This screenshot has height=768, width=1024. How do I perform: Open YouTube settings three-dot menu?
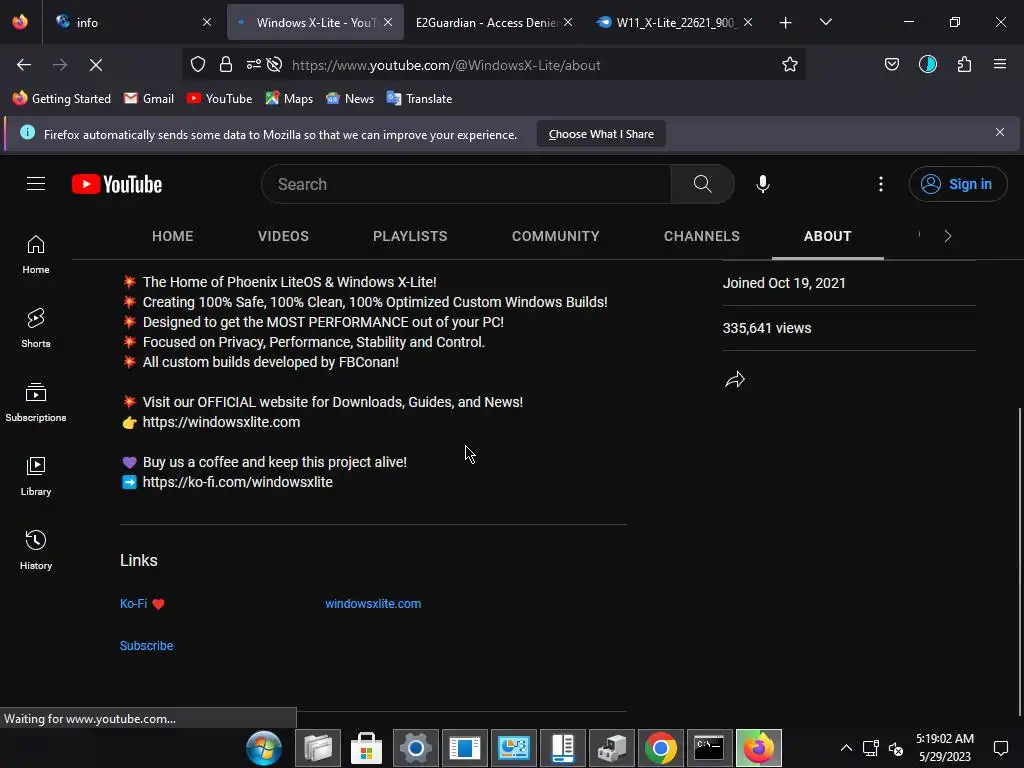(x=881, y=184)
